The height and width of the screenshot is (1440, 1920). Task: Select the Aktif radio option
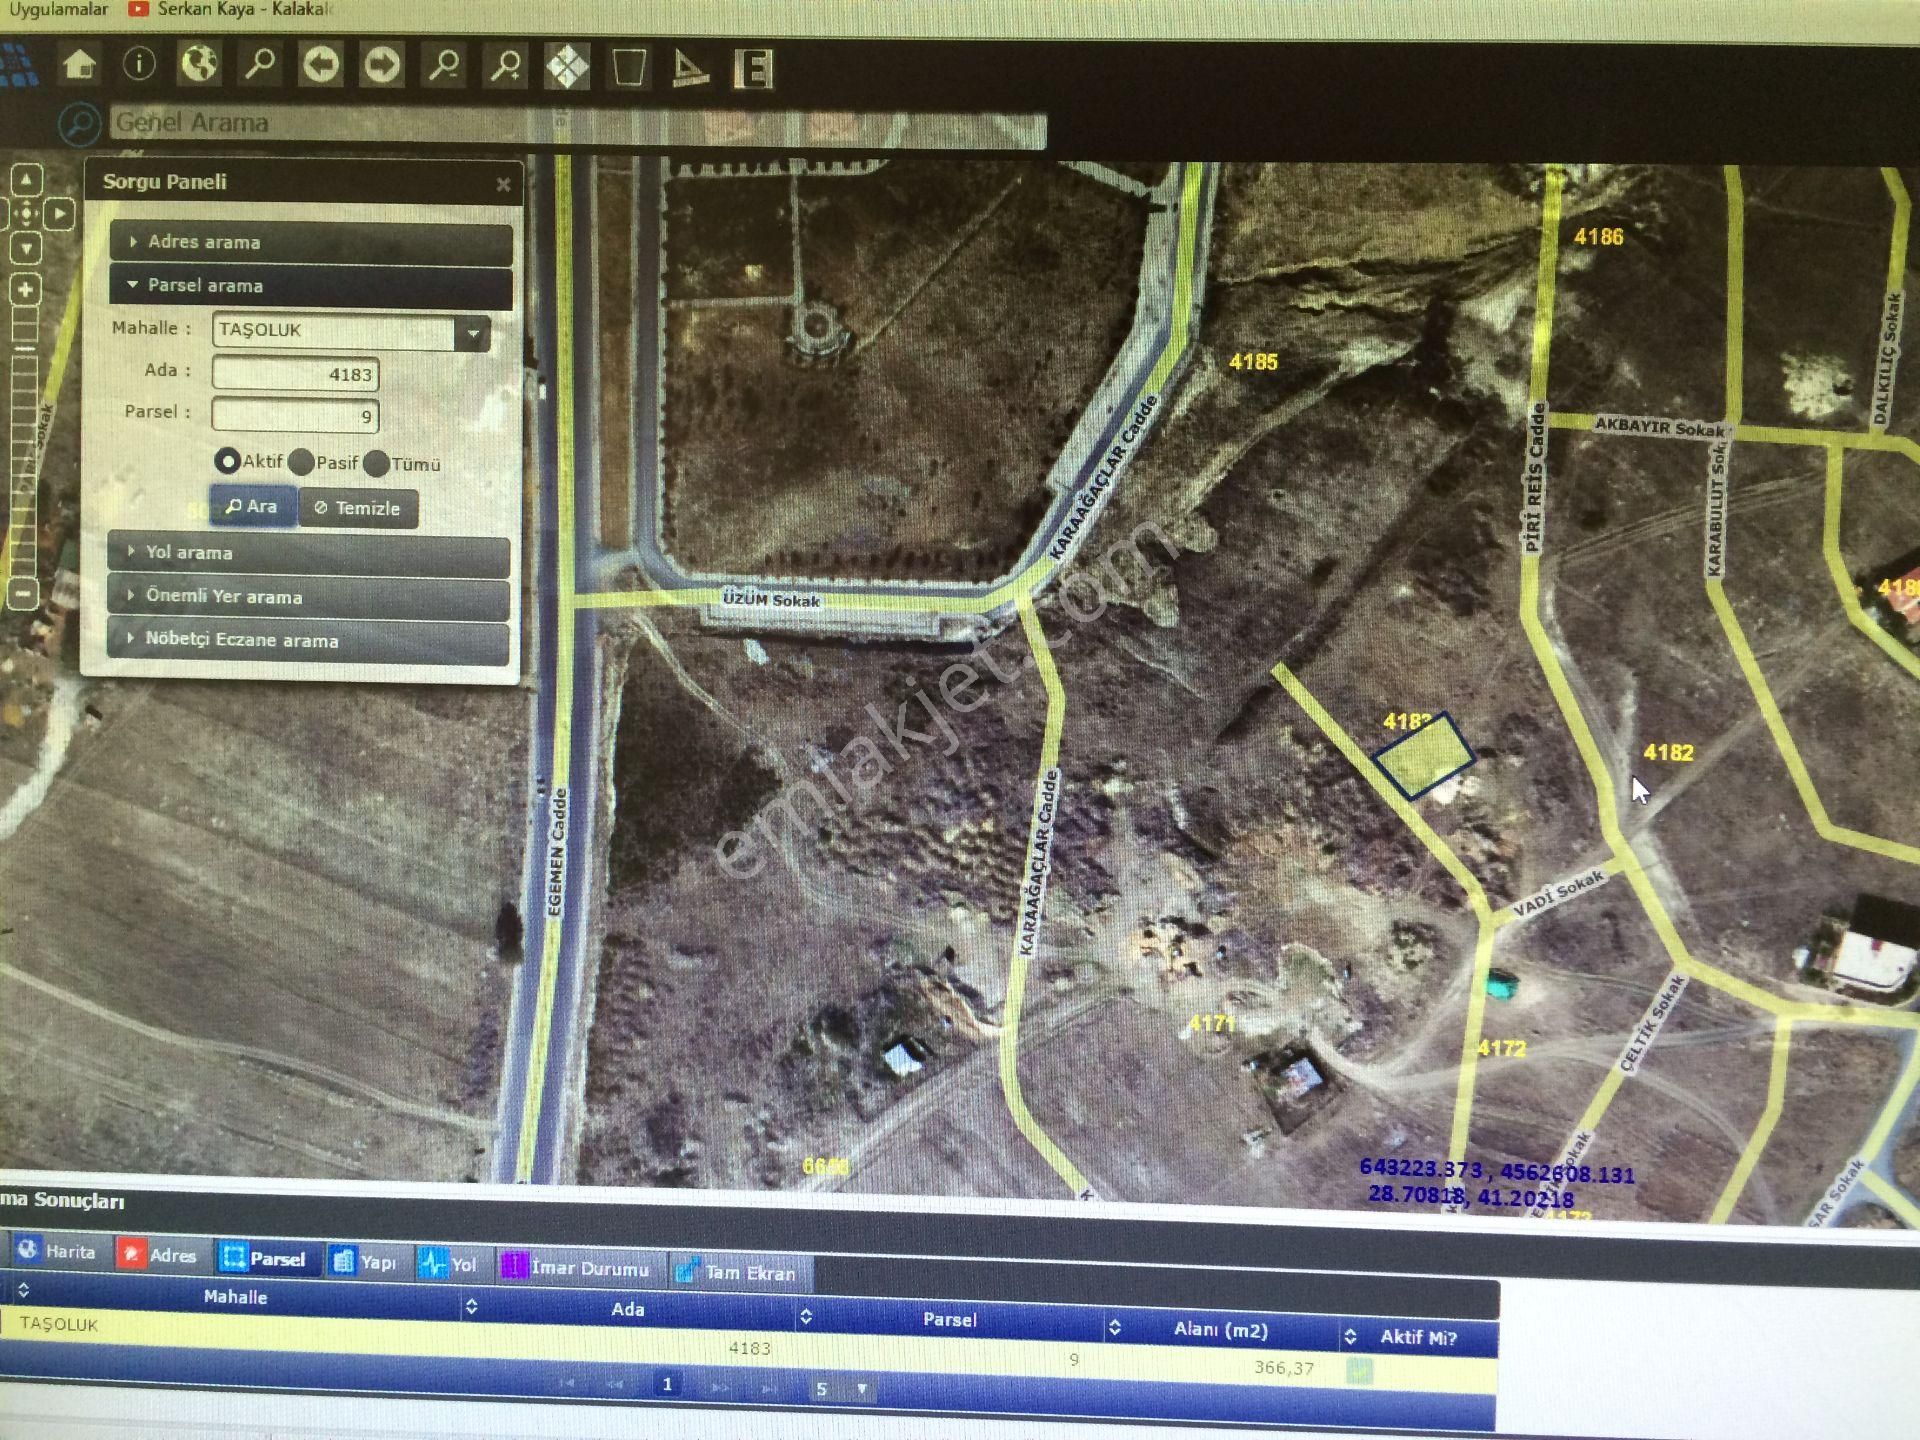coord(227,461)
